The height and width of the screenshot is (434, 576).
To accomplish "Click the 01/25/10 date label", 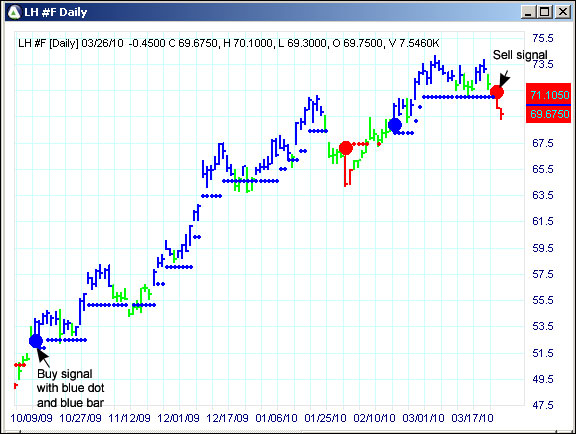I will [325, 418].
